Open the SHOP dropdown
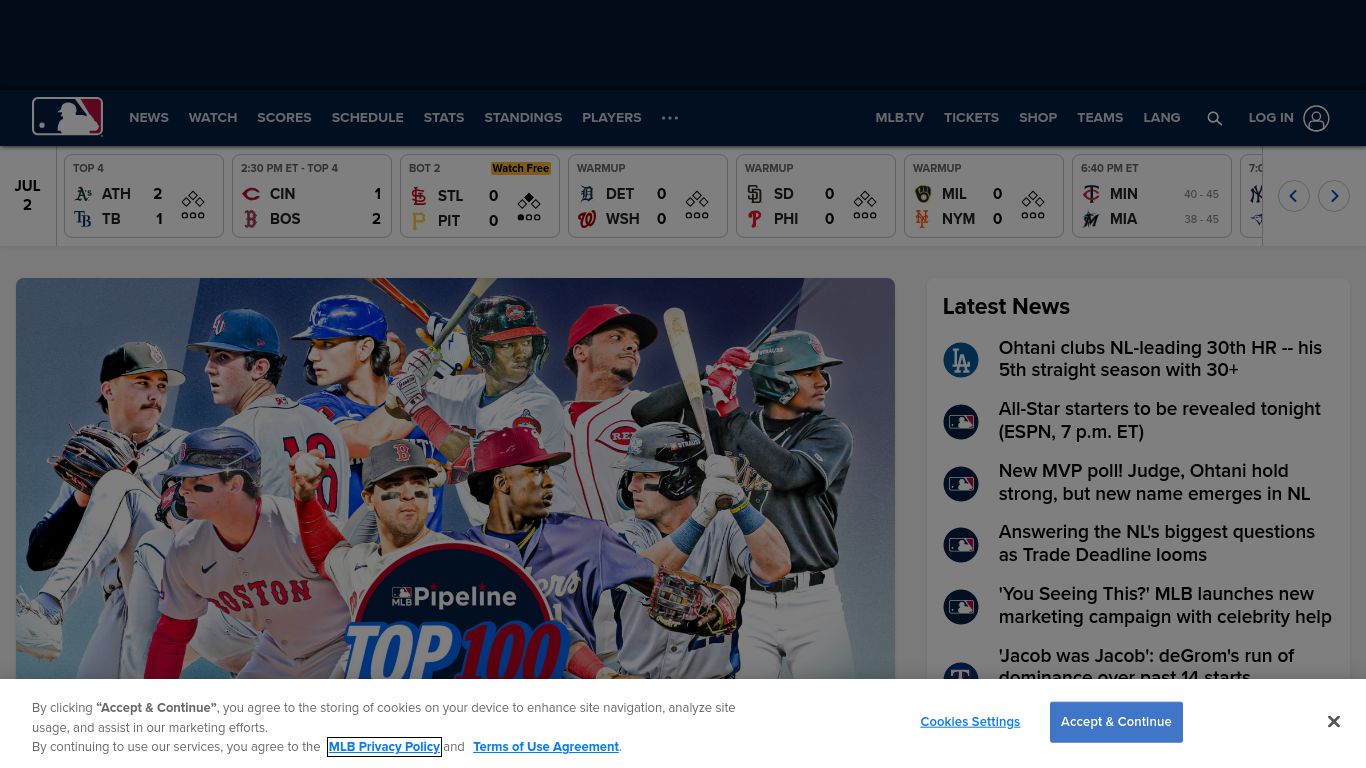 point(1038,118)
